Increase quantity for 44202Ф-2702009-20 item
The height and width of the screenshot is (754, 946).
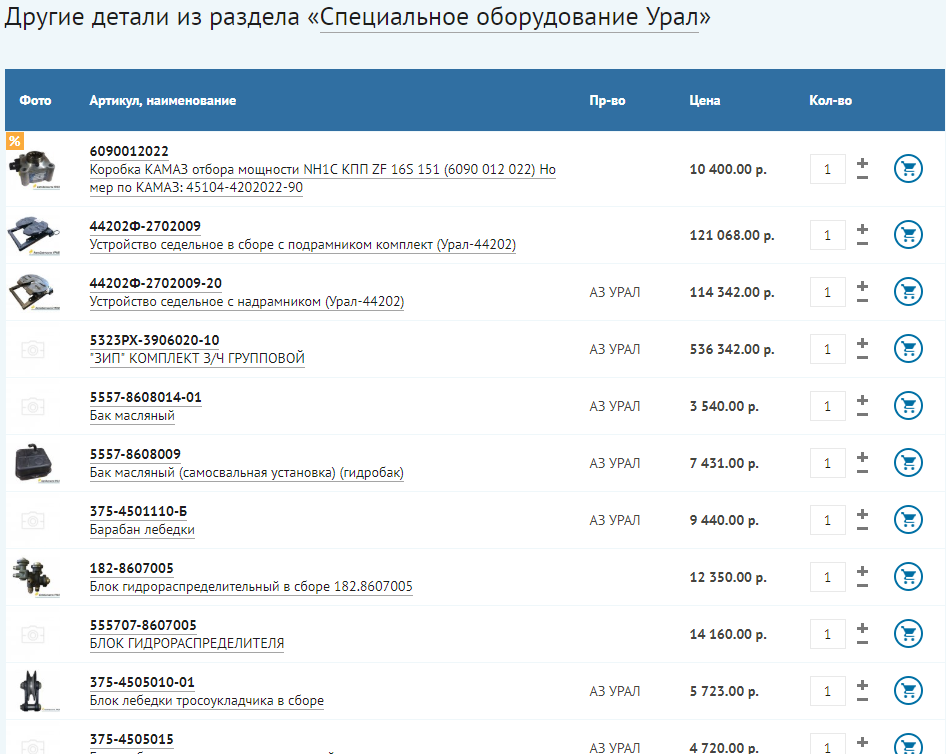(862, 285)
